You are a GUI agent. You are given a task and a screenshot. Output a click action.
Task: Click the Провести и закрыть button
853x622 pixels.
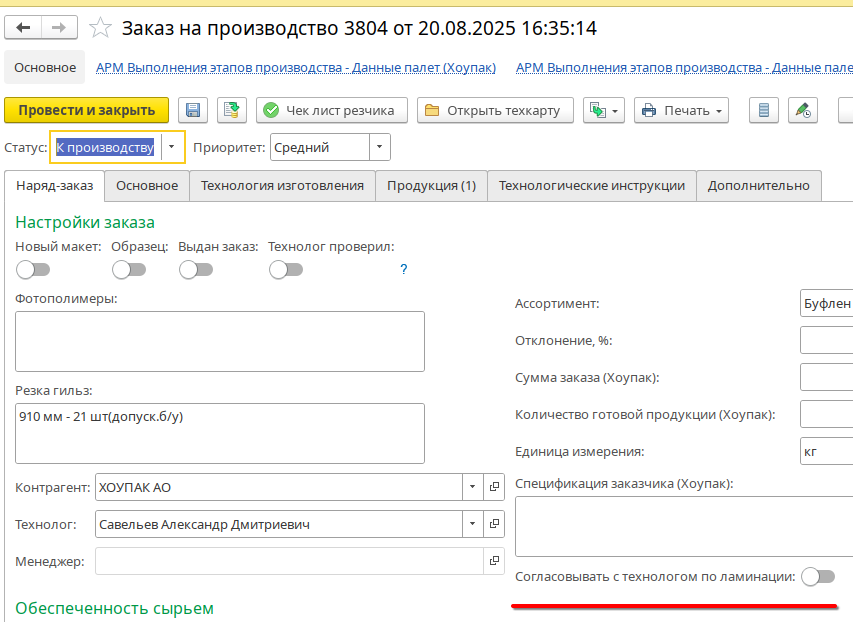point(87,110)
